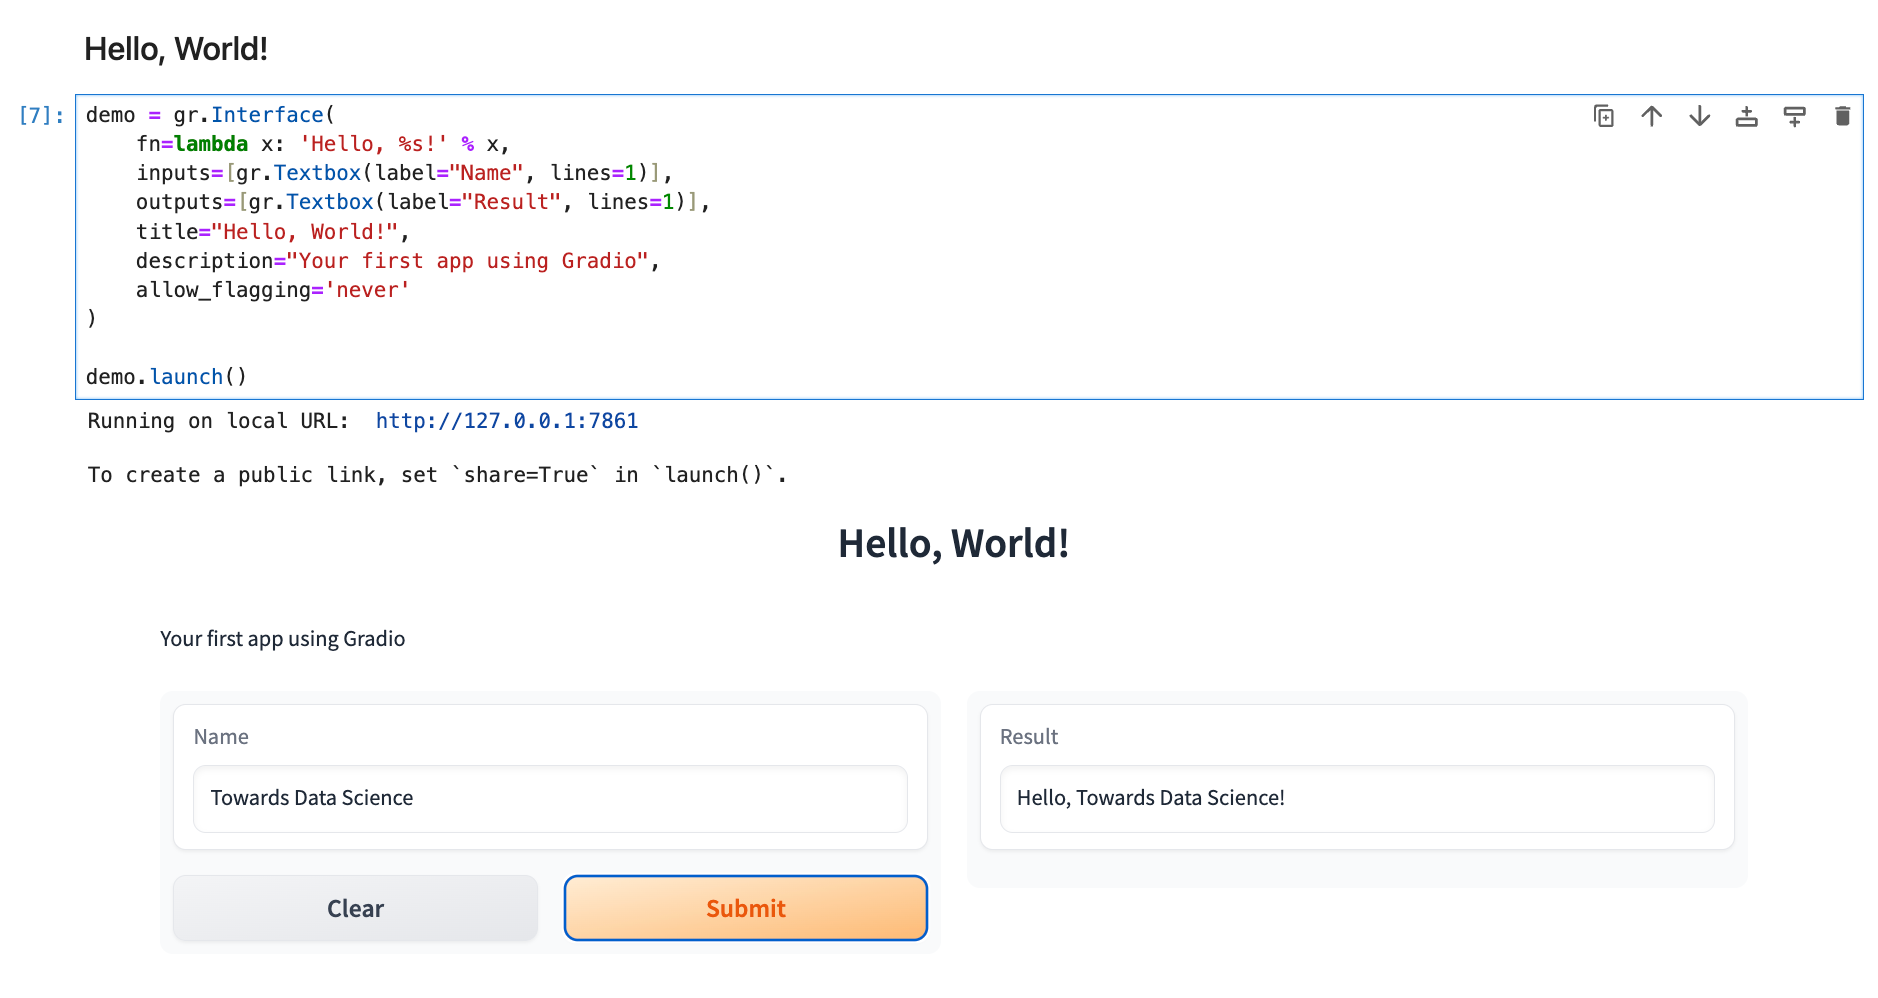This screenshot has height=998, width=1878.
Task: Click the 'Name' label text
Action: point(221,737)
